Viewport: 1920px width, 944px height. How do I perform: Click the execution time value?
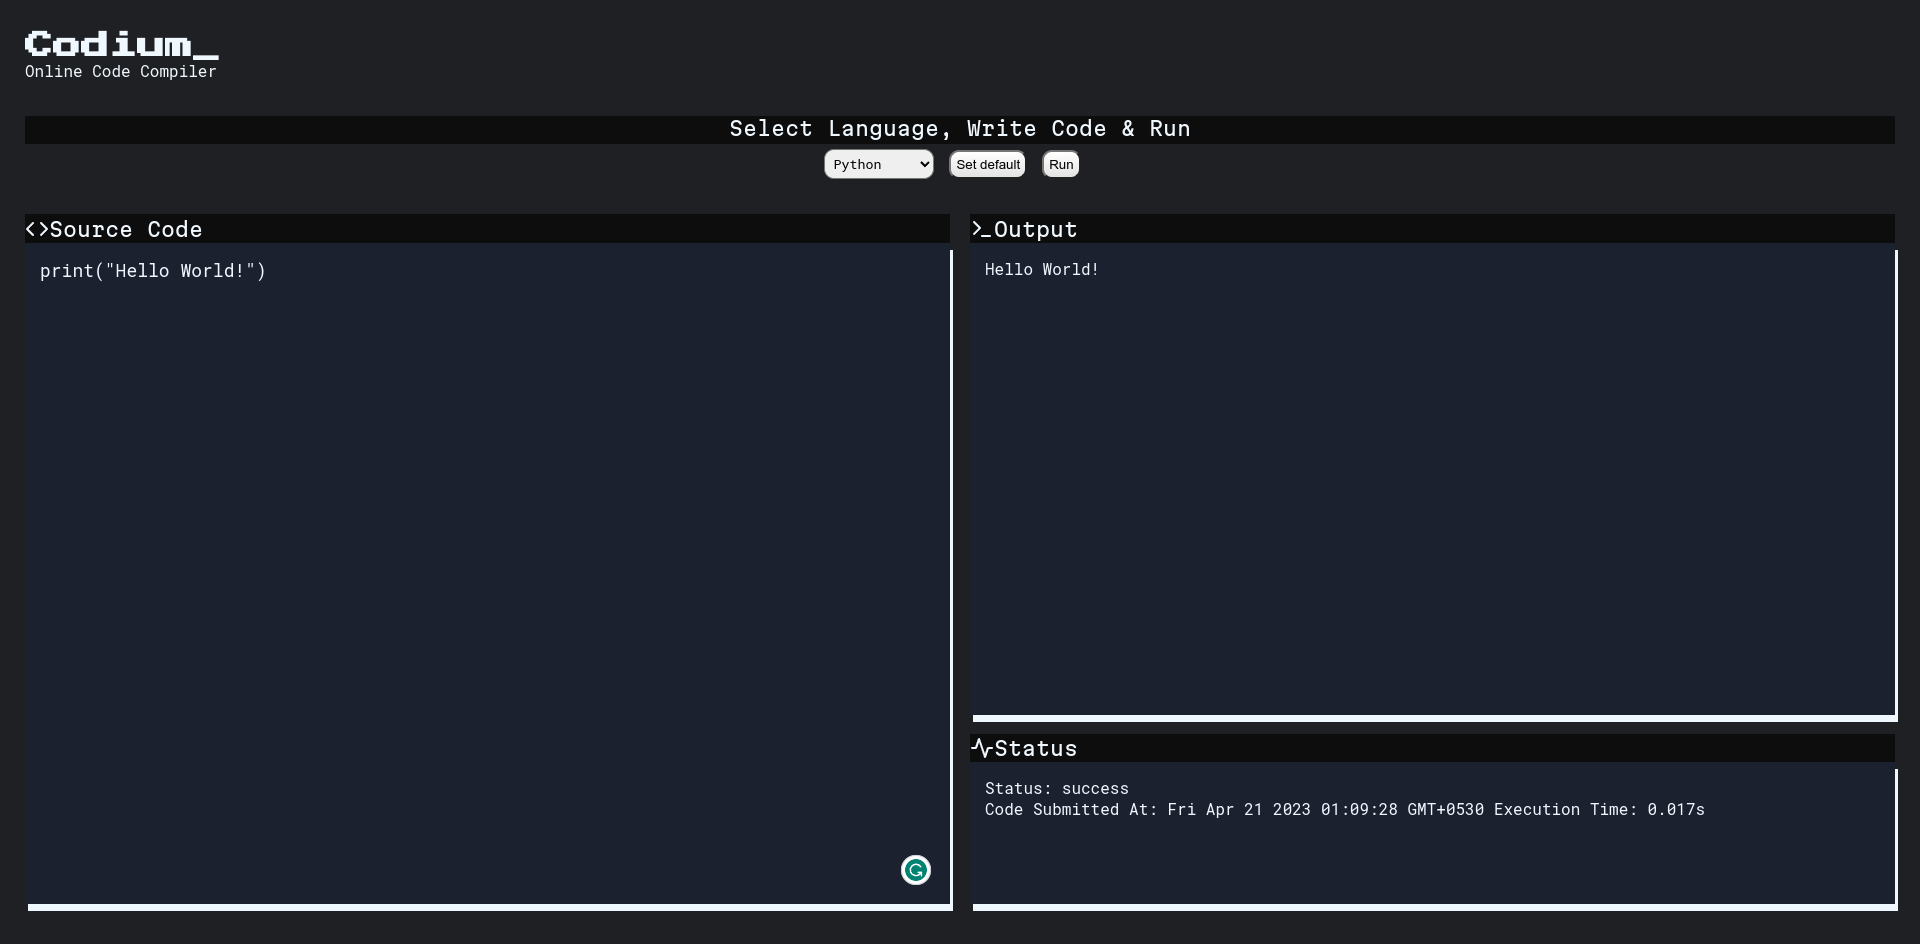[x=1676, y=810]
